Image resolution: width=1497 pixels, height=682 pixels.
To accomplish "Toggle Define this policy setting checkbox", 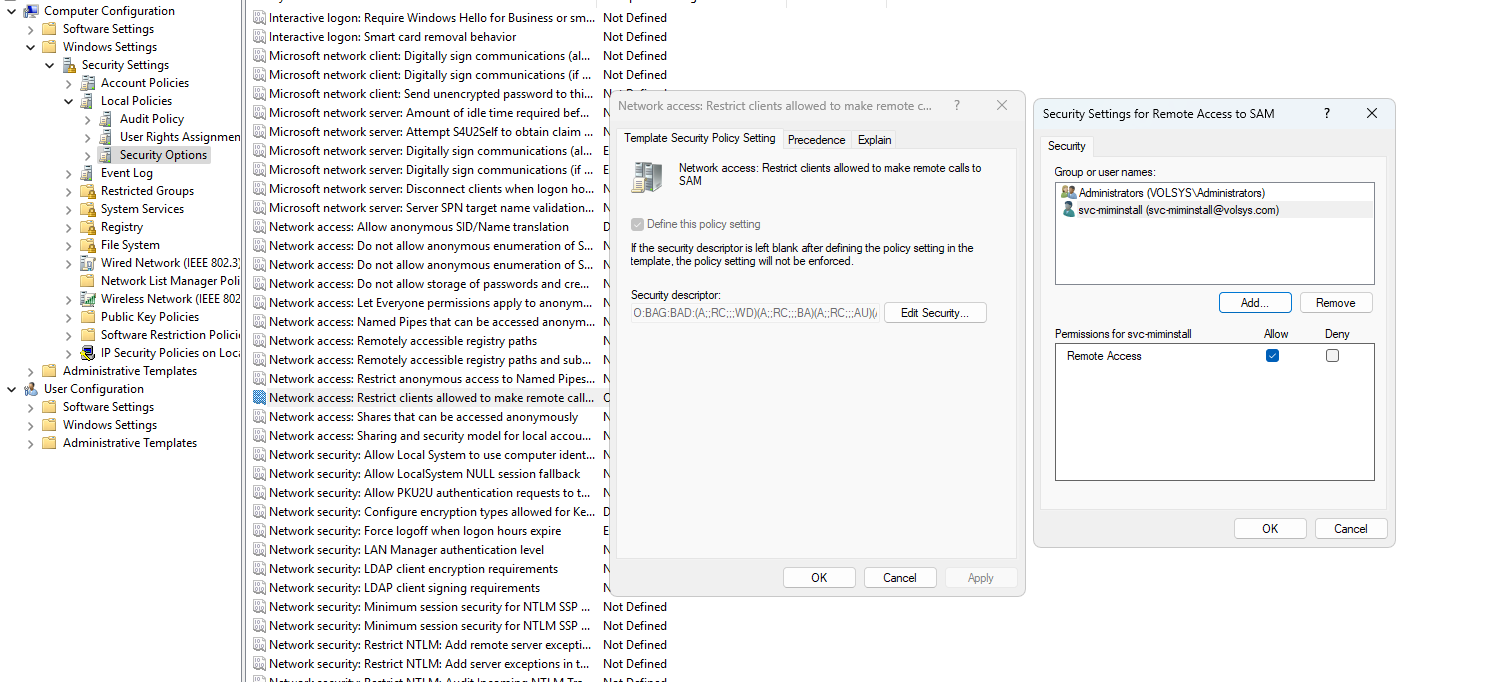I will point(637,224).
